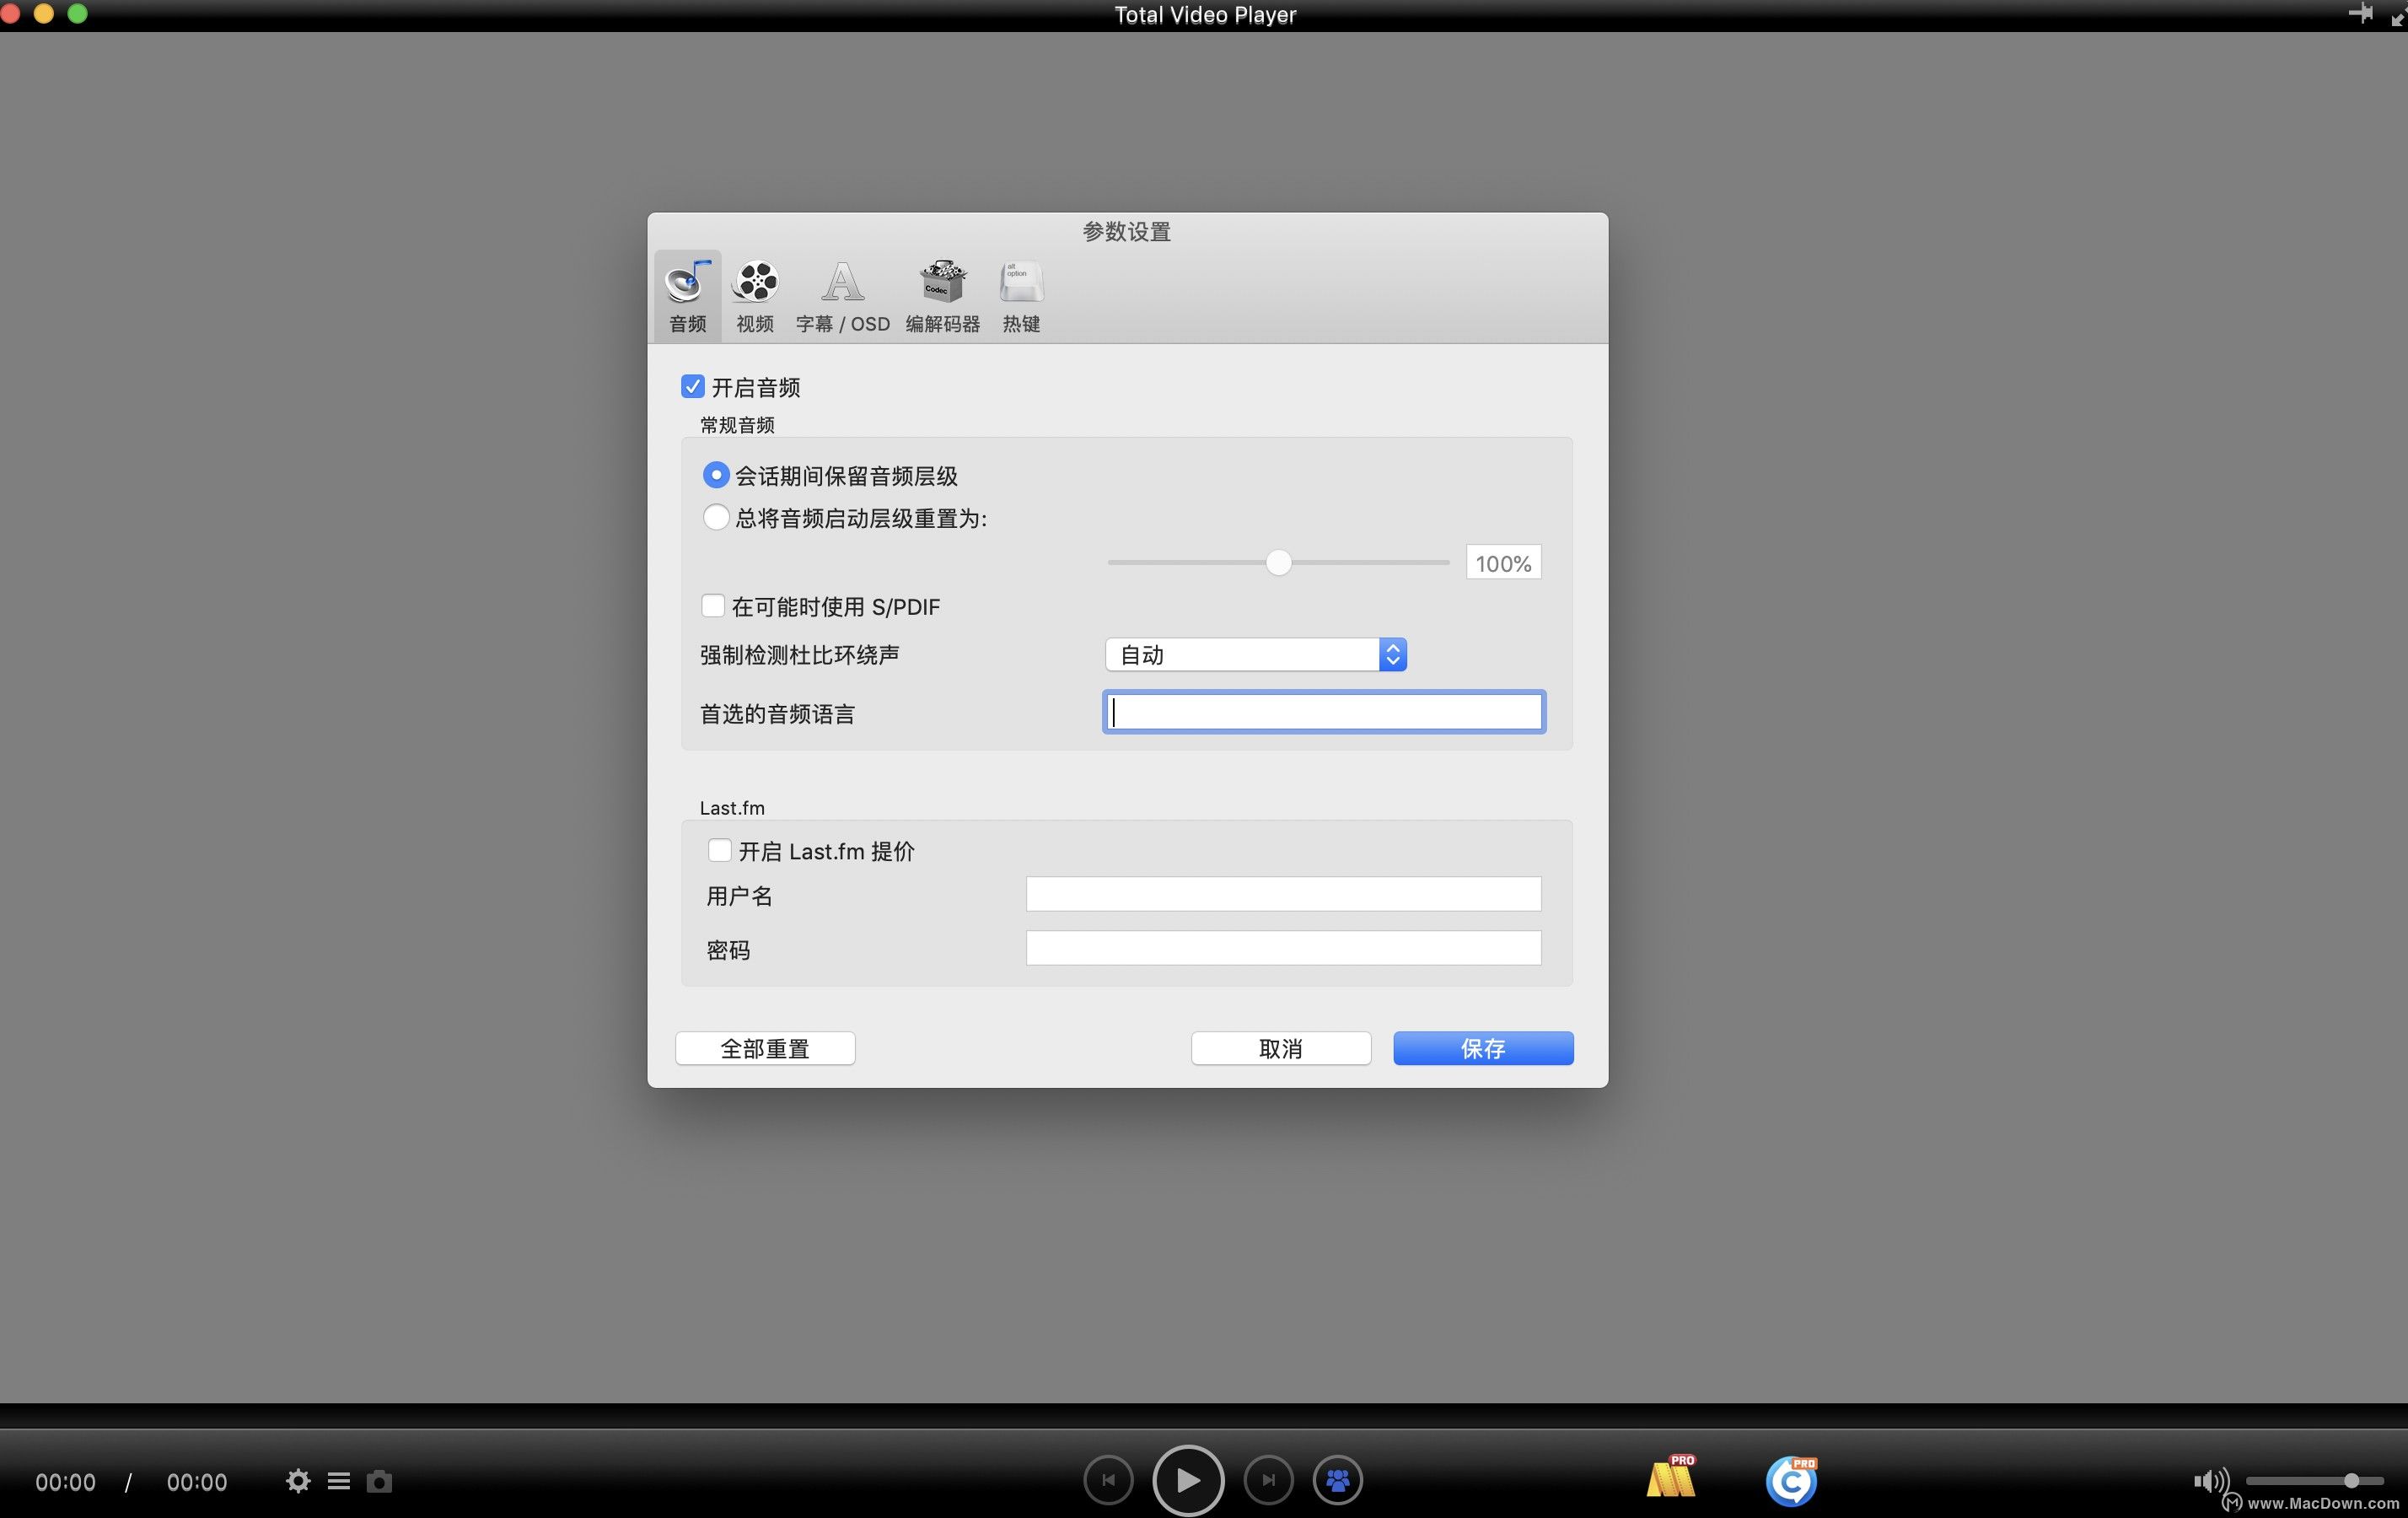Switch to the 视频 video tab
2408x1518 pixels.
[755, 297]
